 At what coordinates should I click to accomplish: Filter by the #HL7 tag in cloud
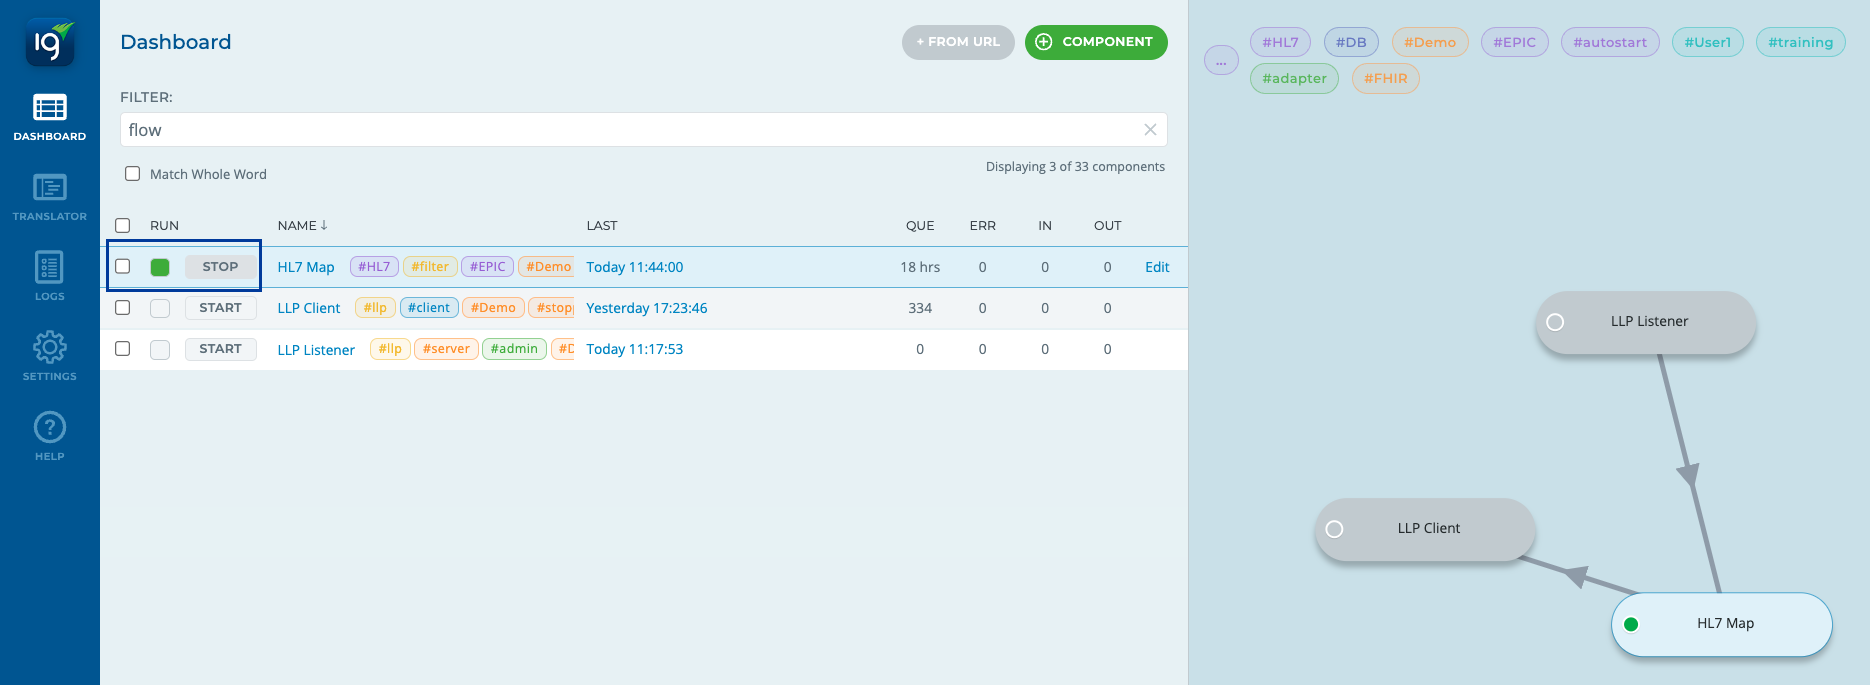1279,42
